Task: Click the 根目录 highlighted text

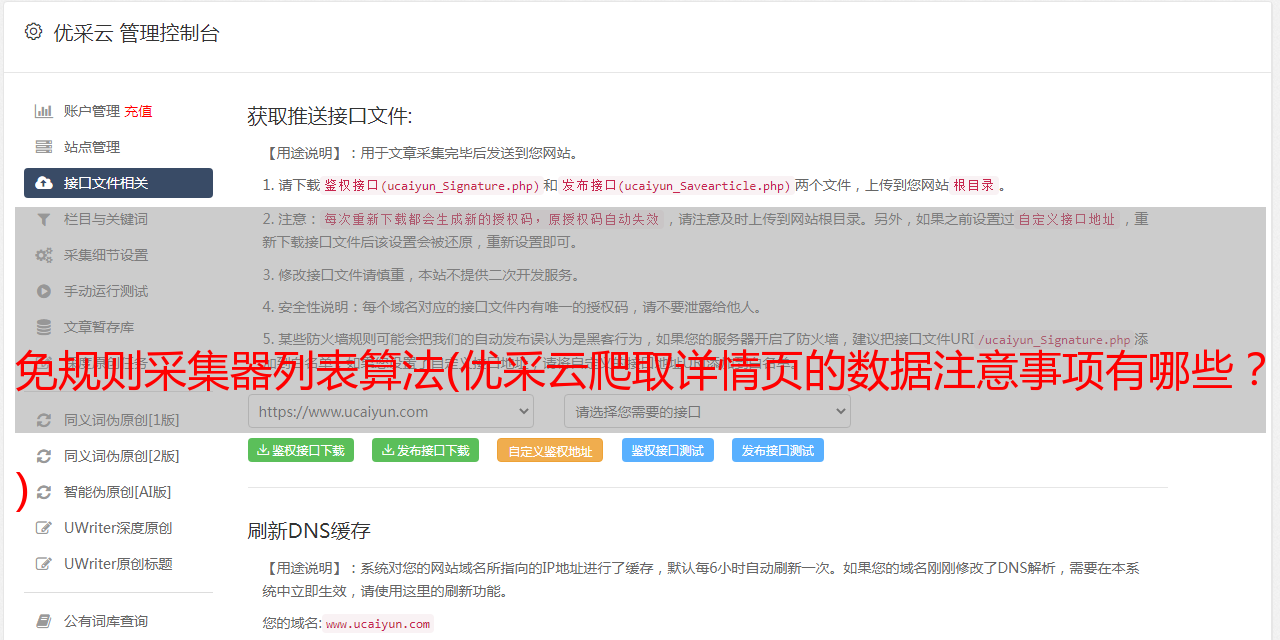Action: 974,185
